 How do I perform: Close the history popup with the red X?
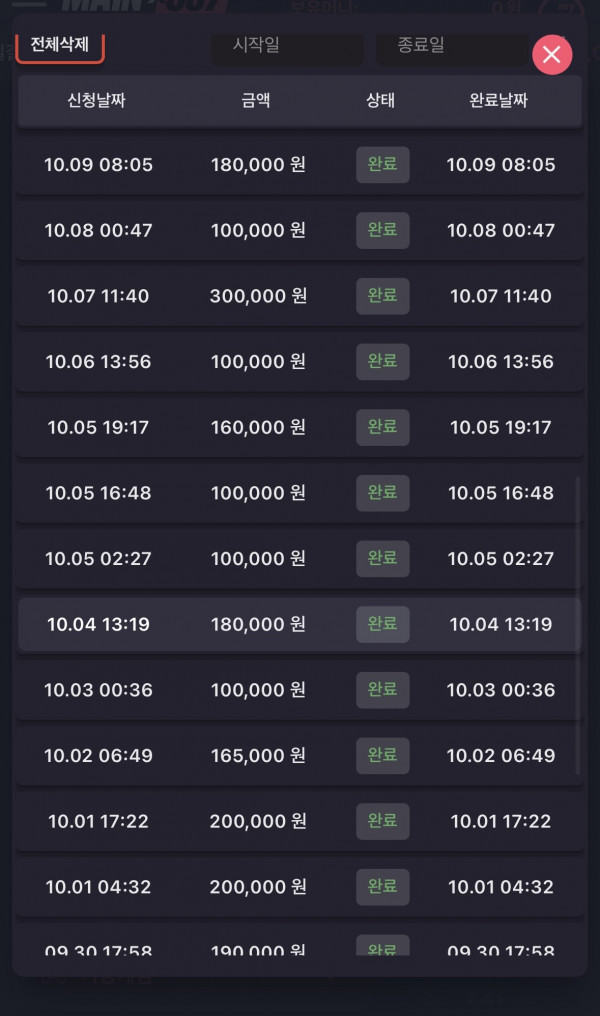[551, 55]
